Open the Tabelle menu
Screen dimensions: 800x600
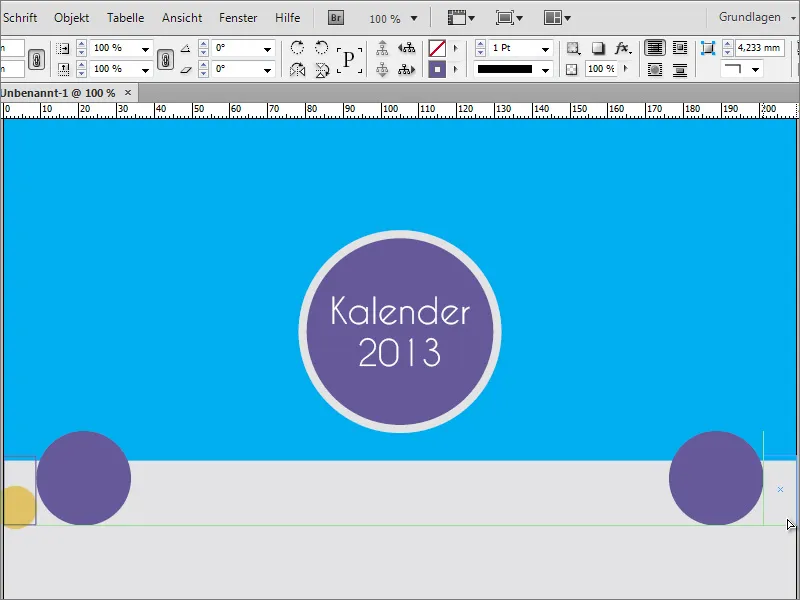[x=126, y=18]
